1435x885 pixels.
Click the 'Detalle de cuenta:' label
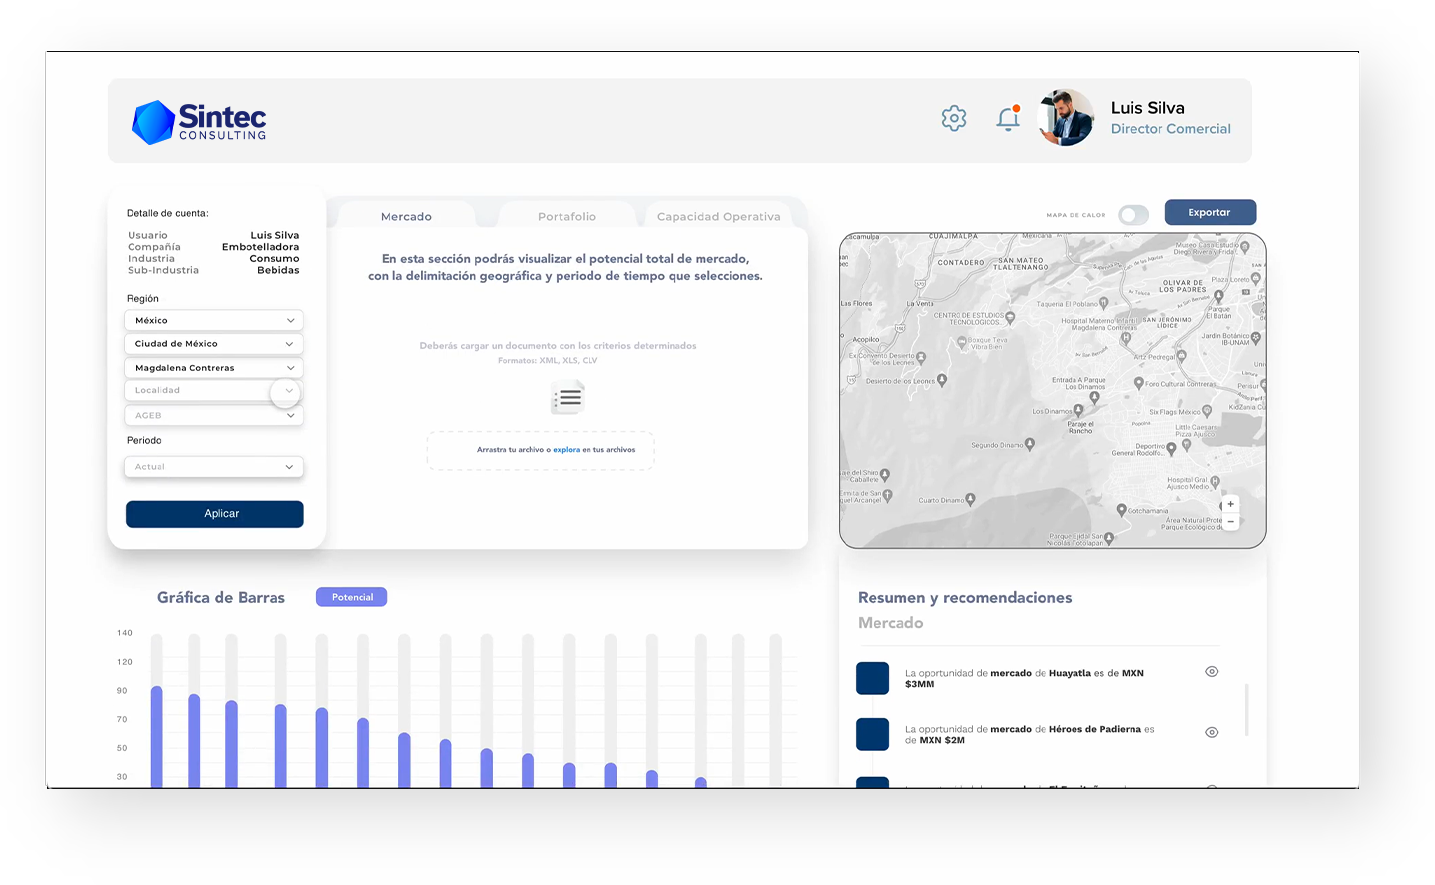point(168,213)
